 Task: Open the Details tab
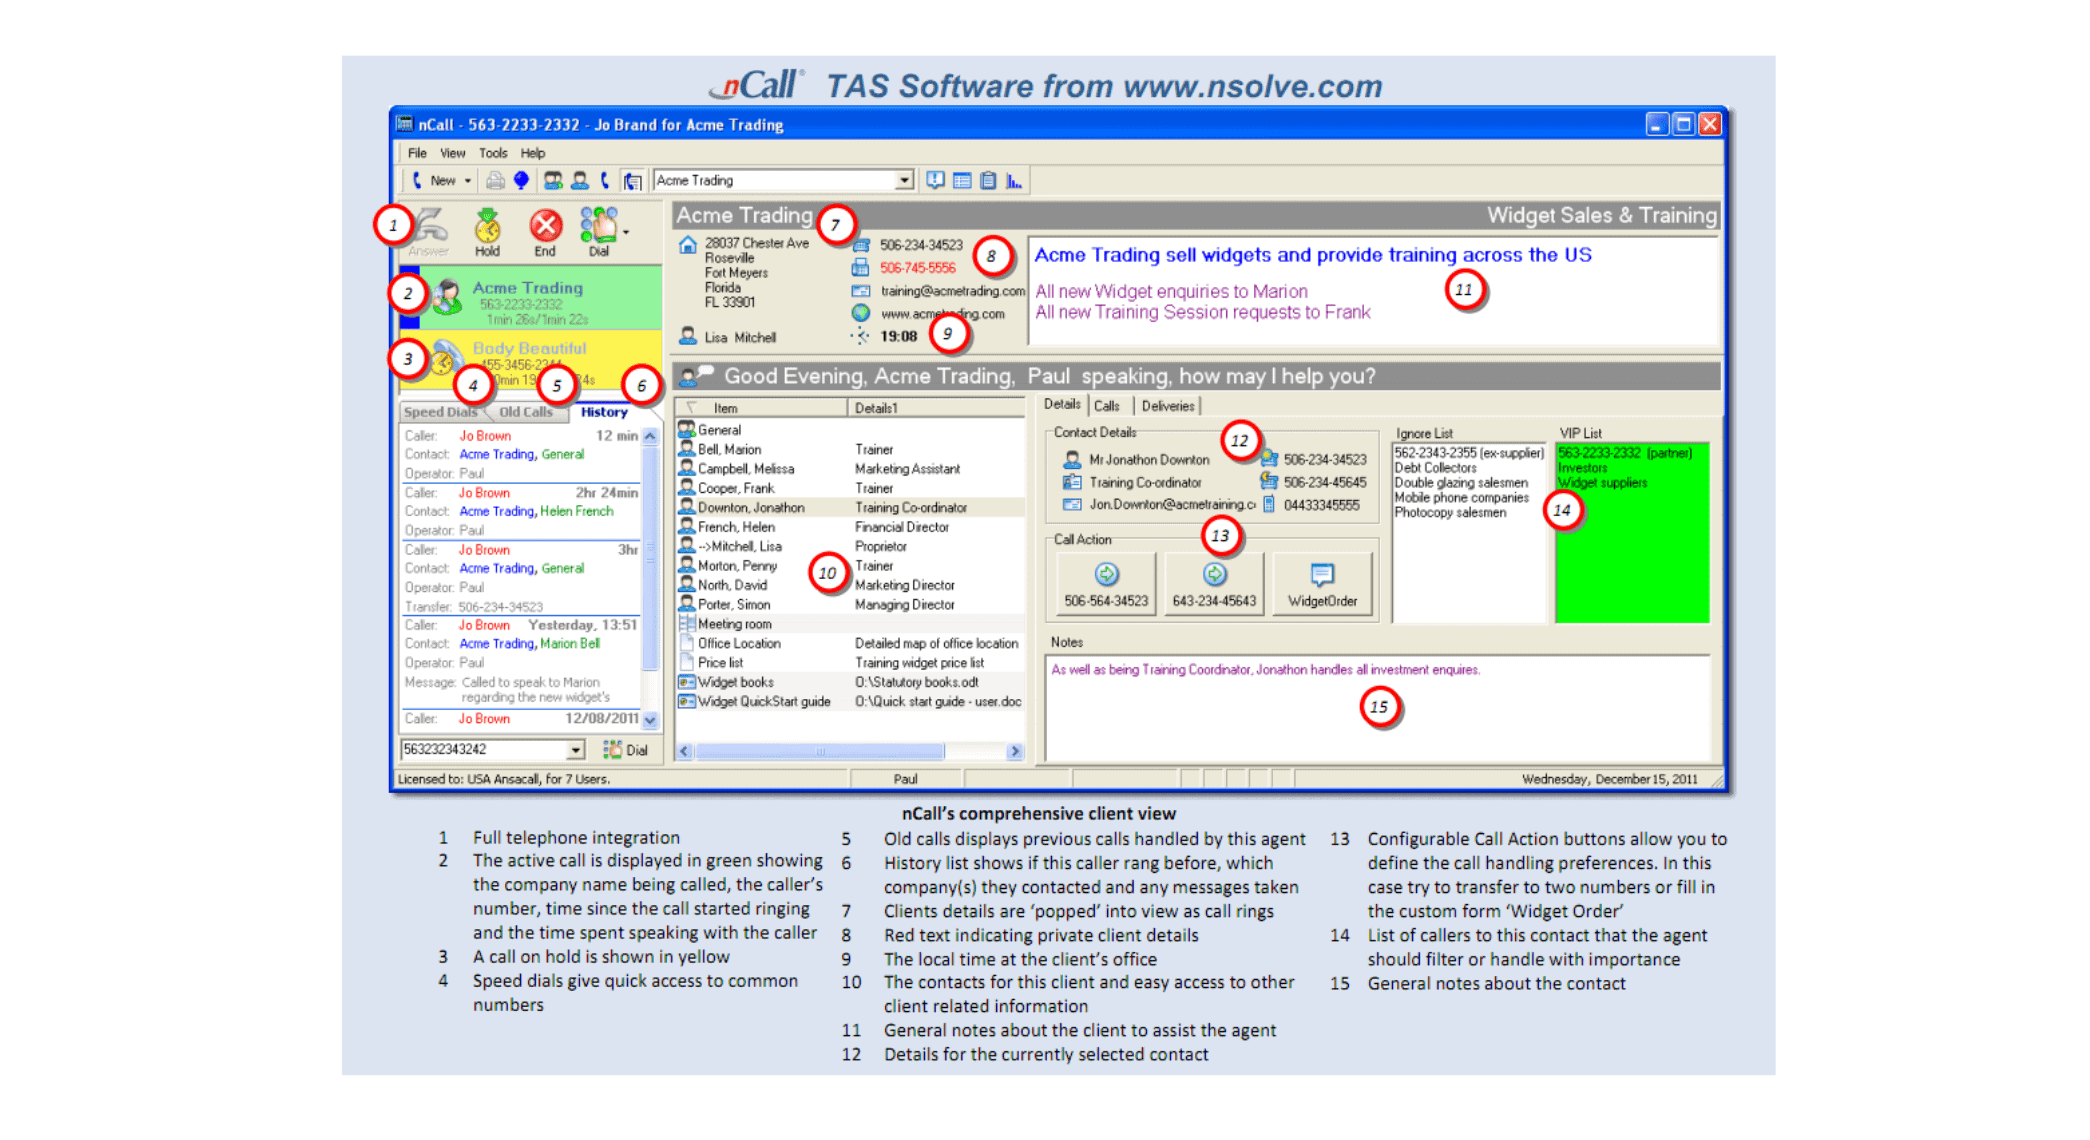1062,405
